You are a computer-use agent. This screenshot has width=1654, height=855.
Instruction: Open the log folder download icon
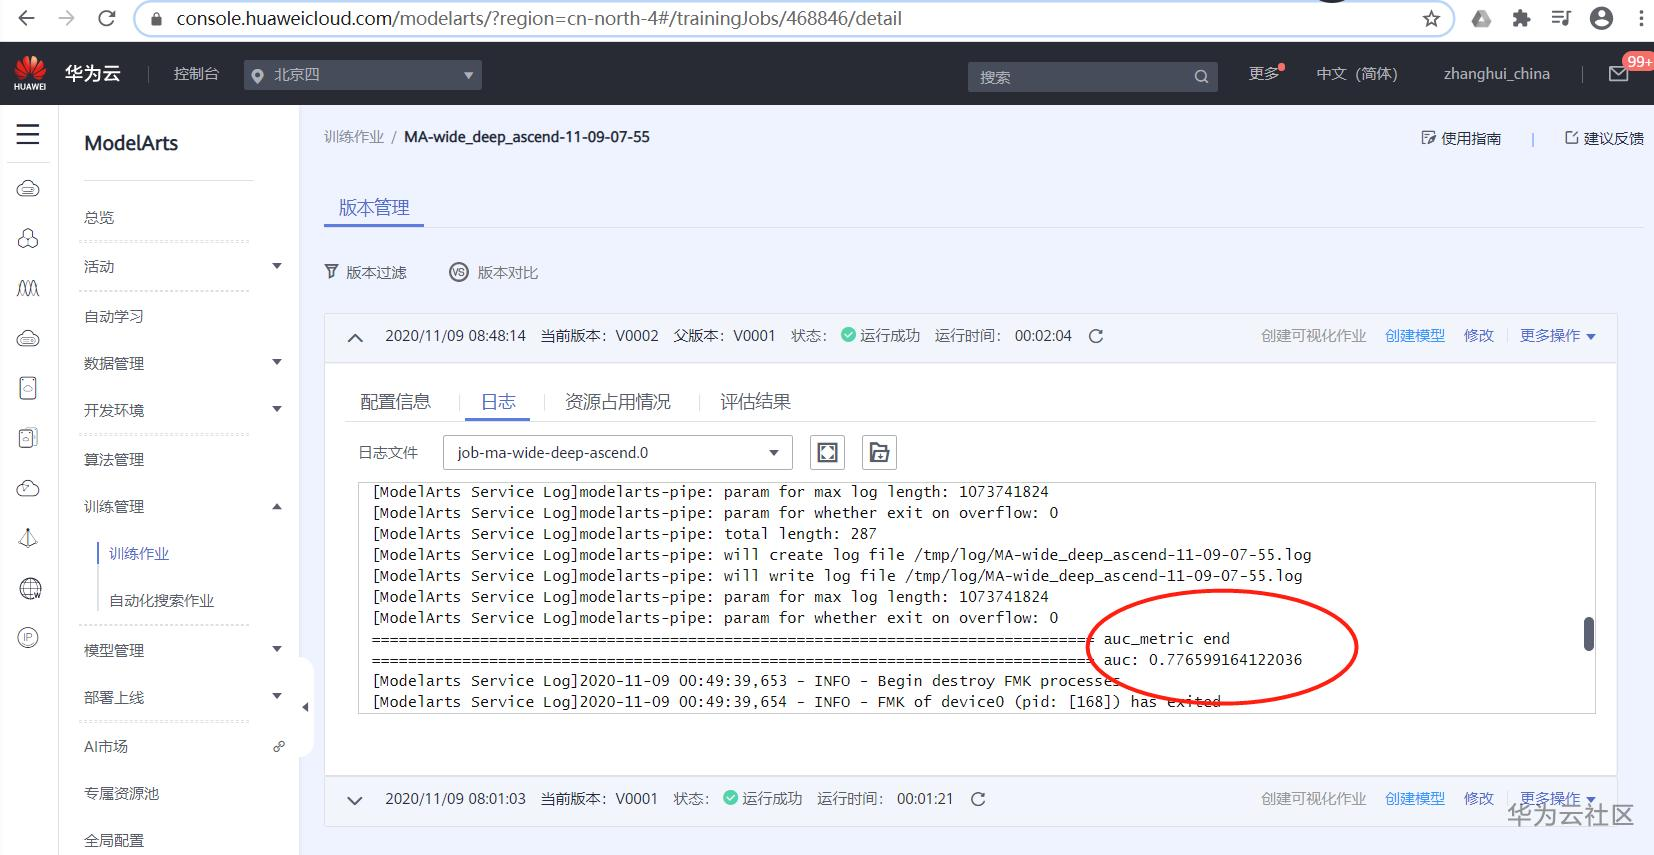[x=879, y=452]
